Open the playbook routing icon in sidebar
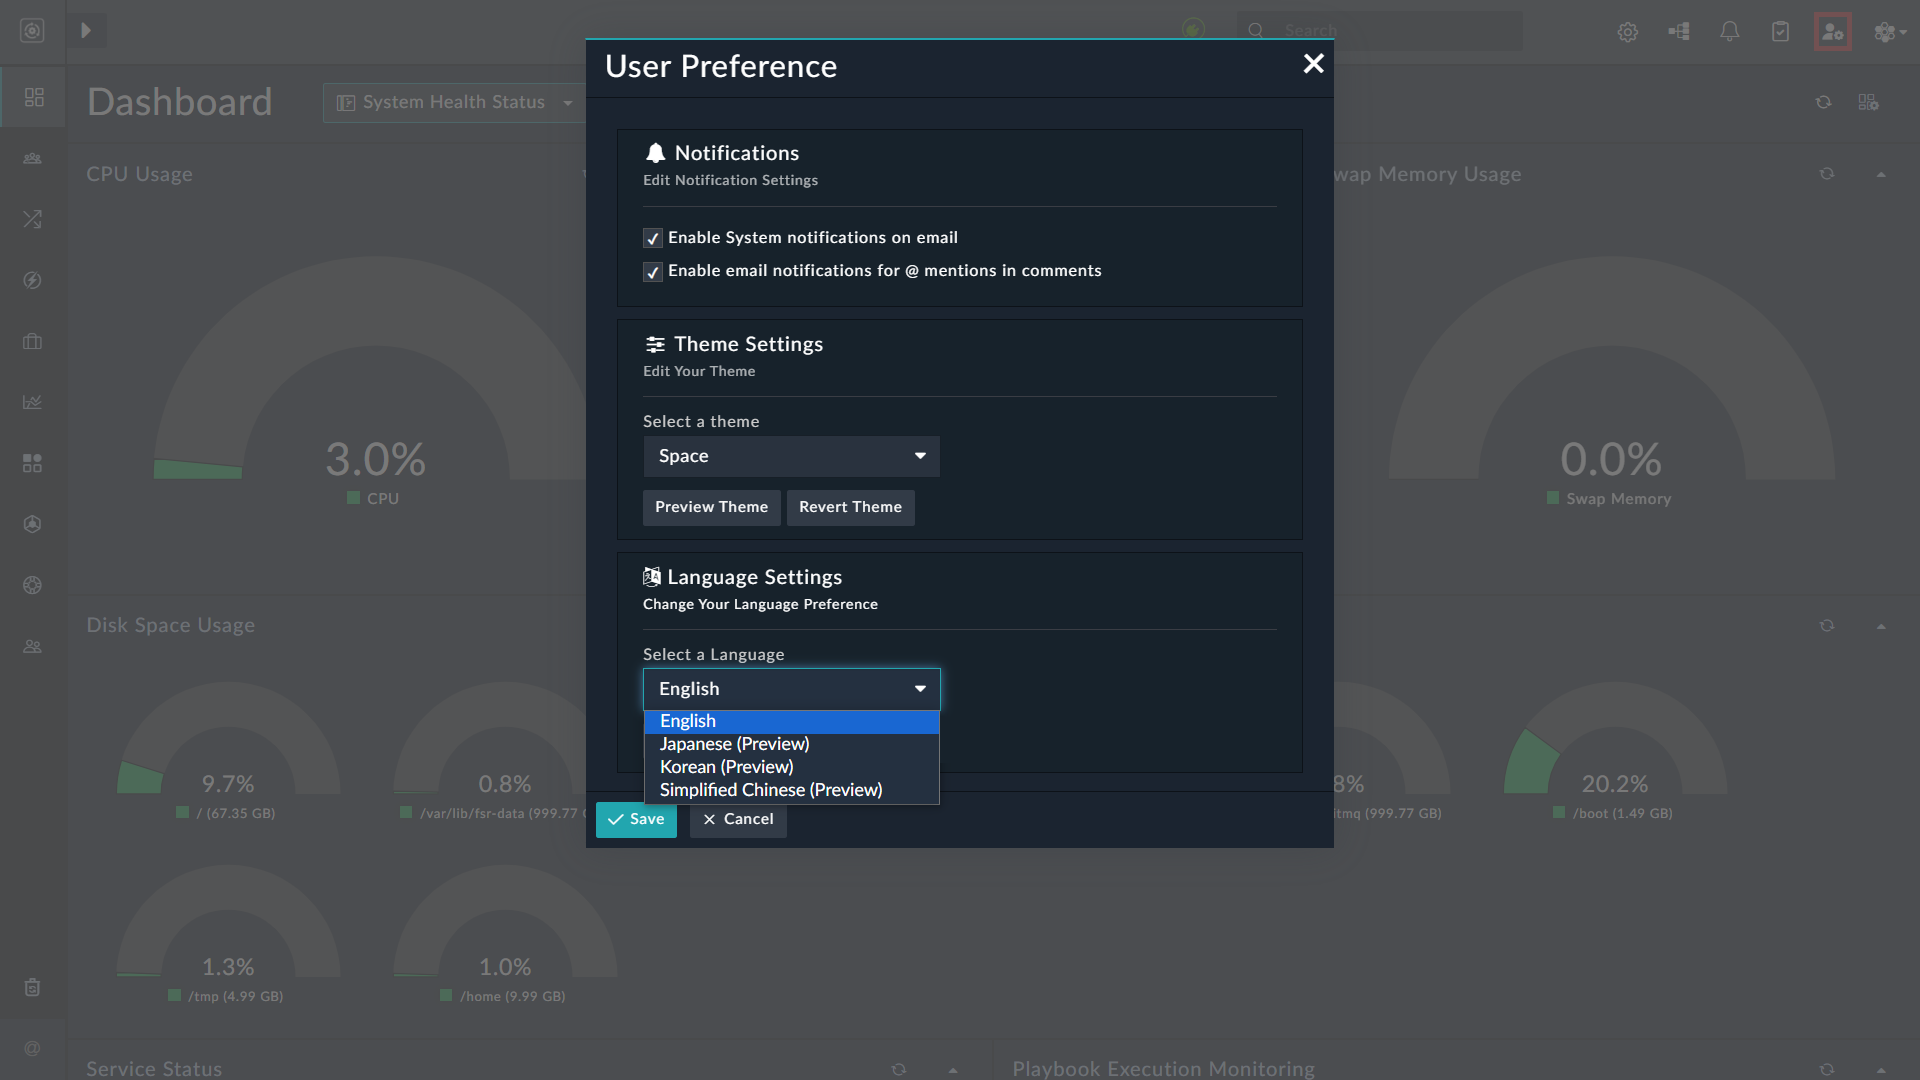The height and width of the screenshot is (1080, 1920). tap(33, 219)
